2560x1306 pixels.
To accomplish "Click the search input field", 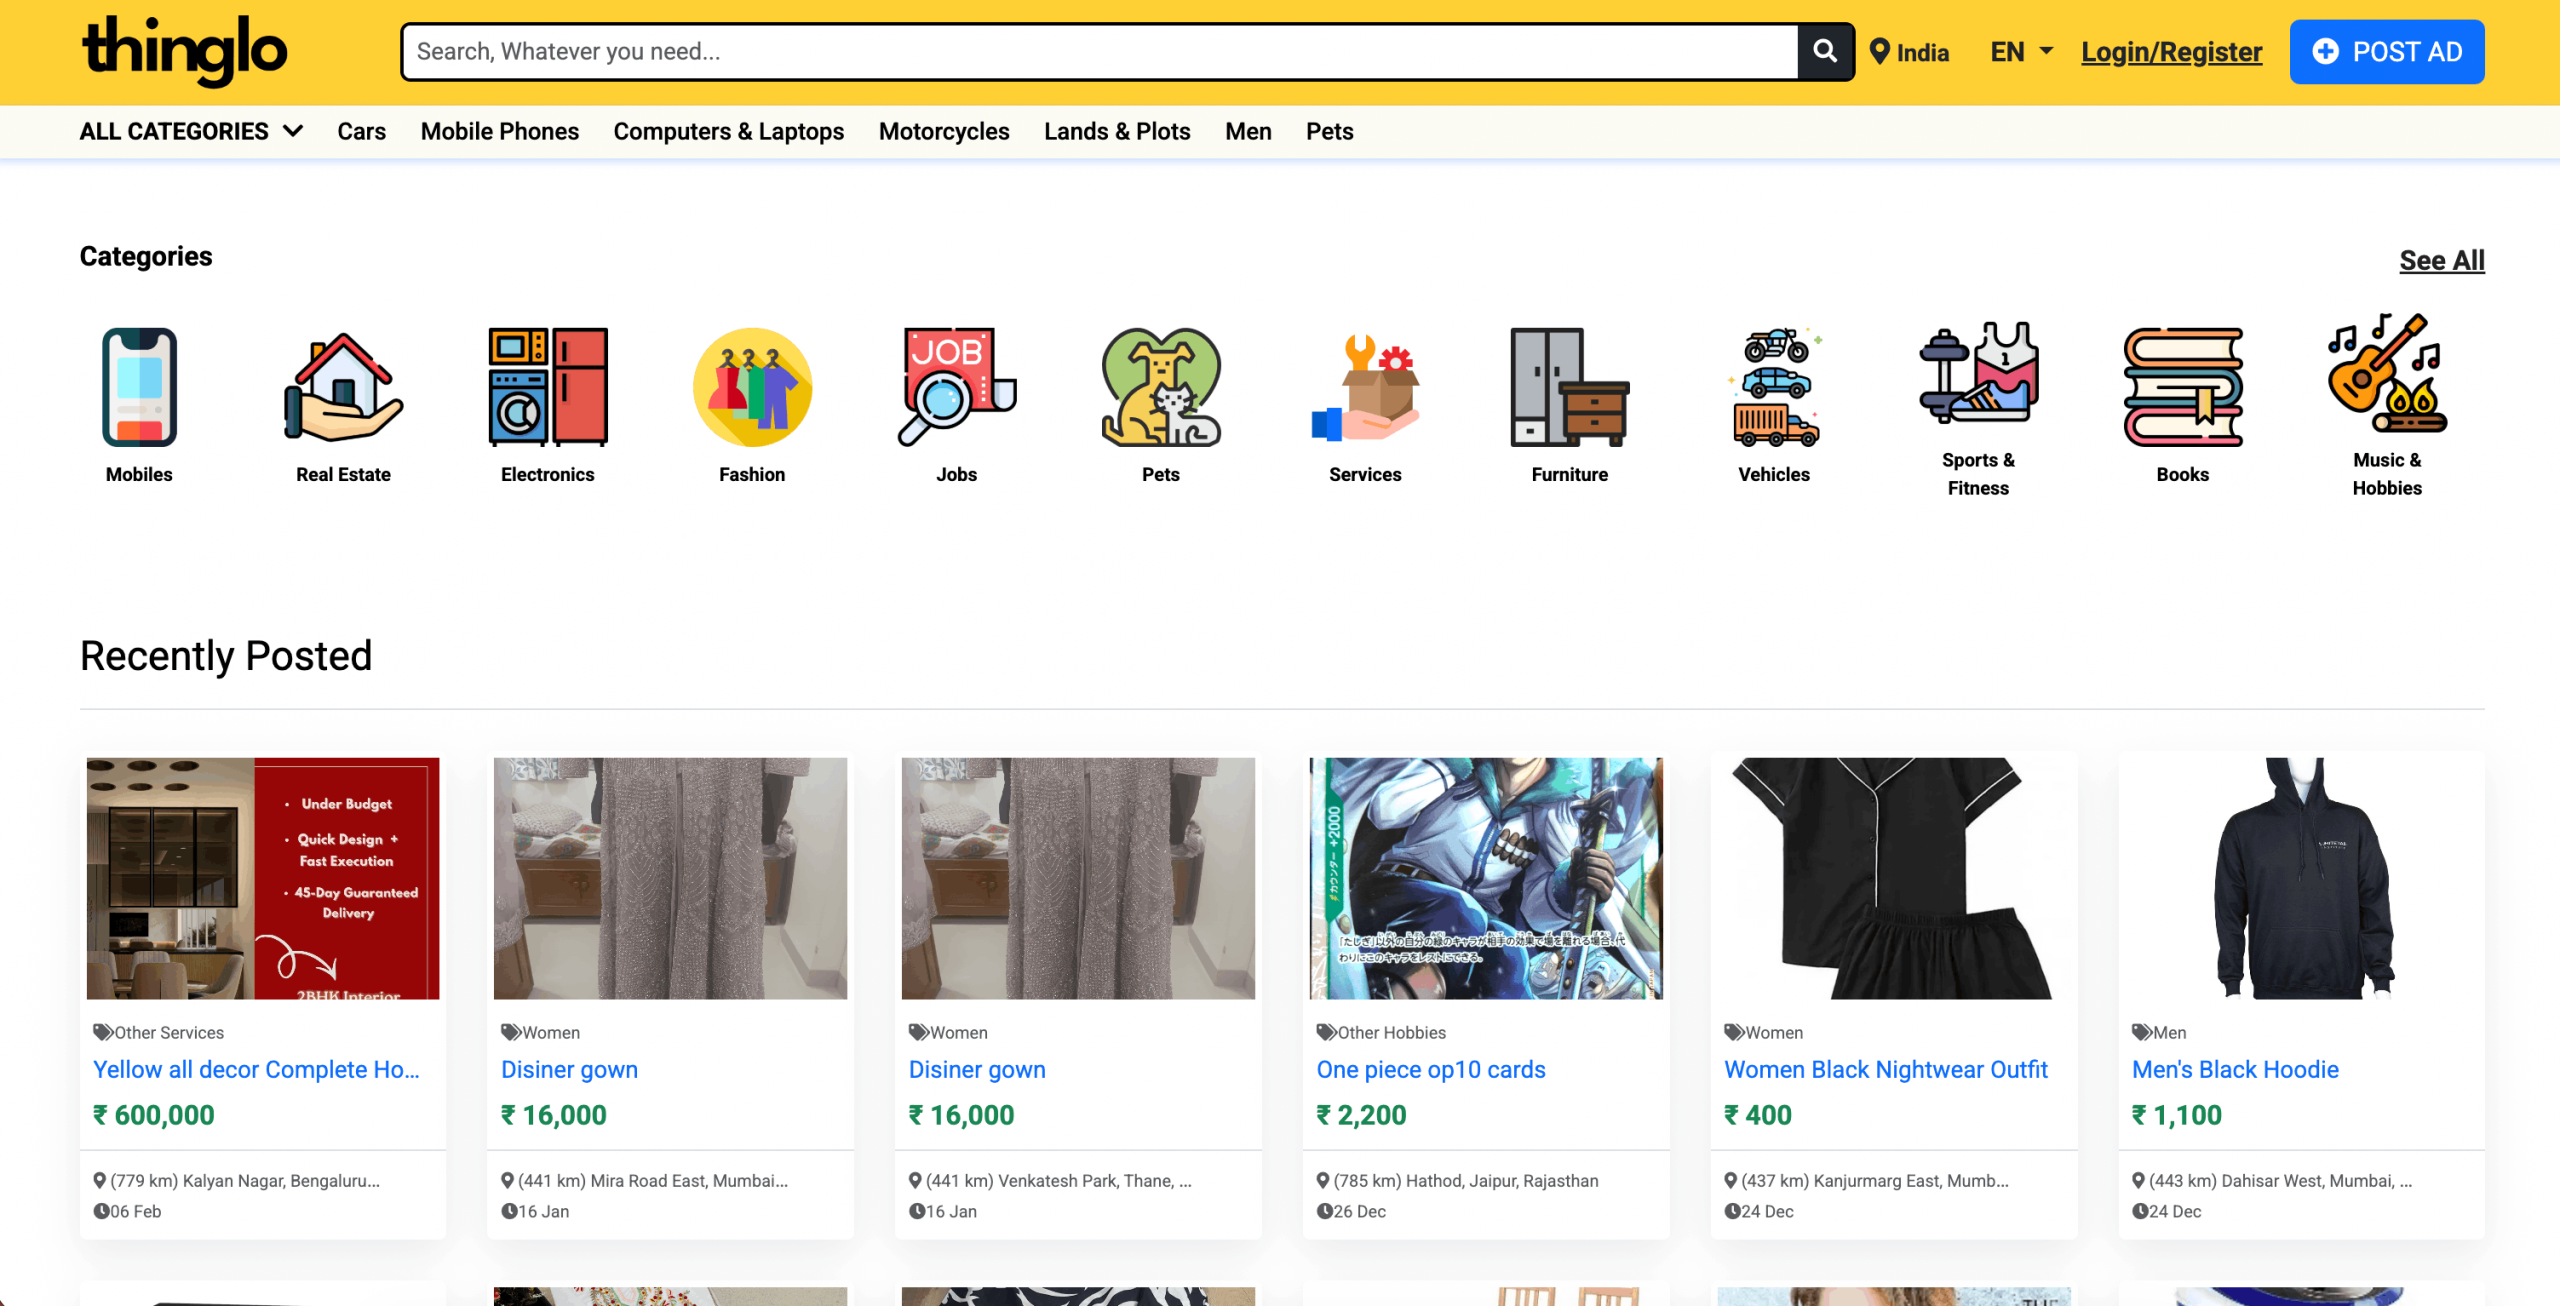I will coord(1098,52).
